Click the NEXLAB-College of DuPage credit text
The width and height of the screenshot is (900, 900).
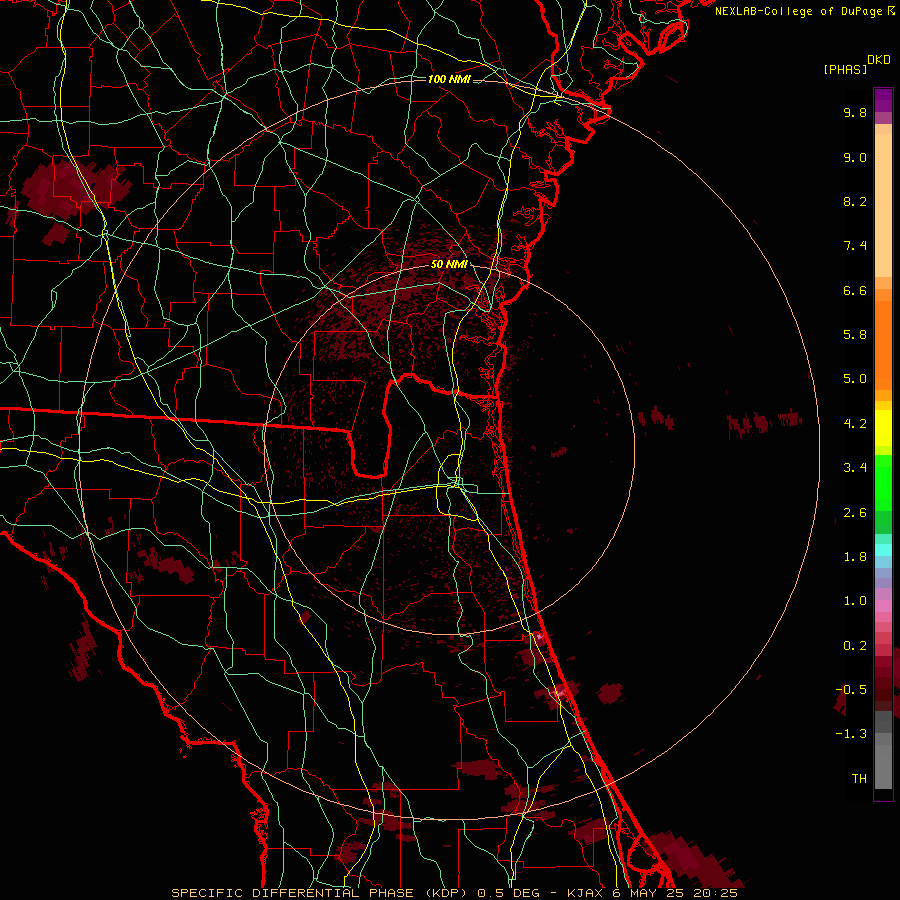pos(798,11)
